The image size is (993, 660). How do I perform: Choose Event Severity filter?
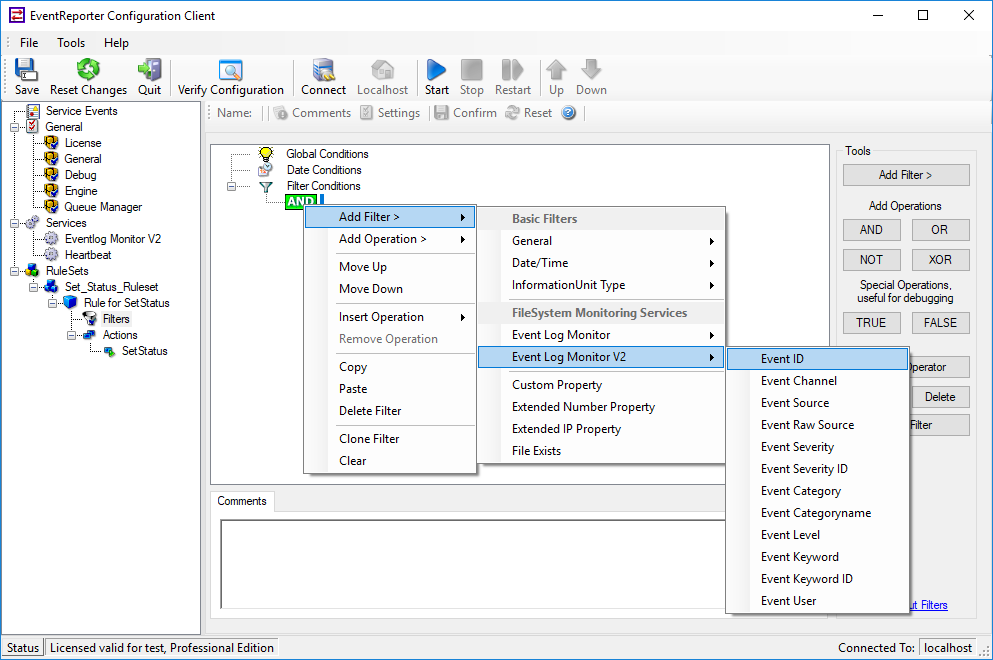pyautogui.click(x=818, y=447)
